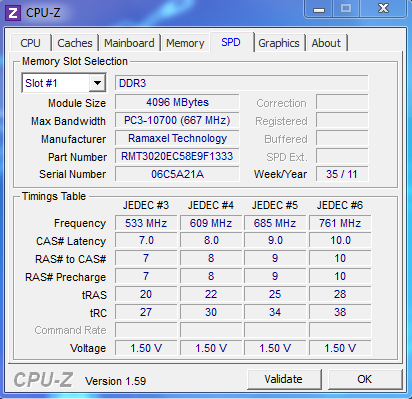412x399 pixels.
Task: Click the CAS# Latency 9.0 cell
Action: [x=275, y=241]
